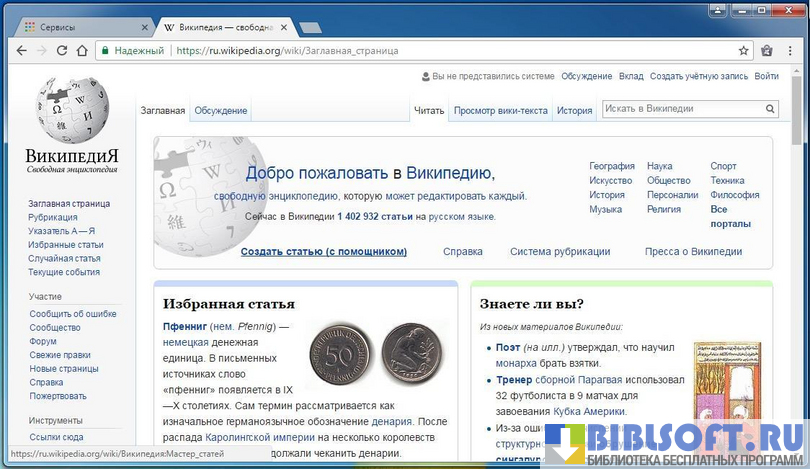Click into the Искать в Википедии field
The width and height of the screenshot is (810, 469).
[x=683, y=108]
